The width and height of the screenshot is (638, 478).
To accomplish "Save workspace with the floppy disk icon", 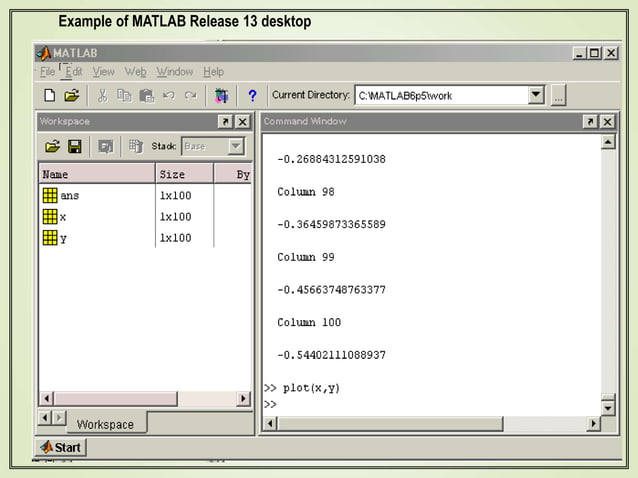I will [x=75, y=146].
